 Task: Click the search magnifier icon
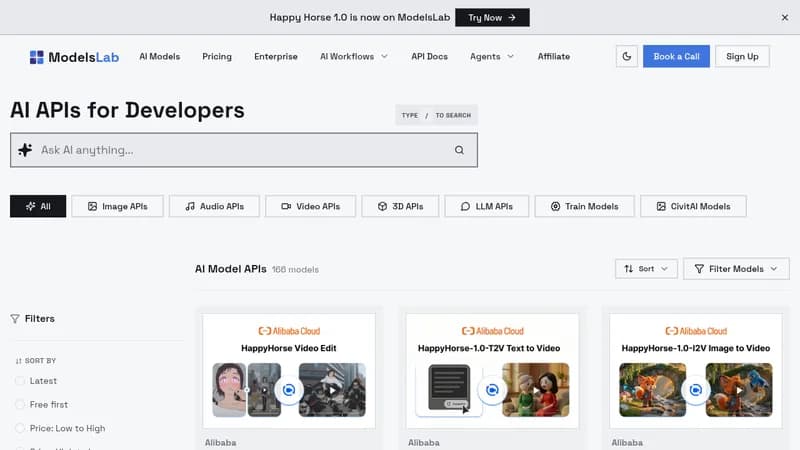(x=459, y=150)
